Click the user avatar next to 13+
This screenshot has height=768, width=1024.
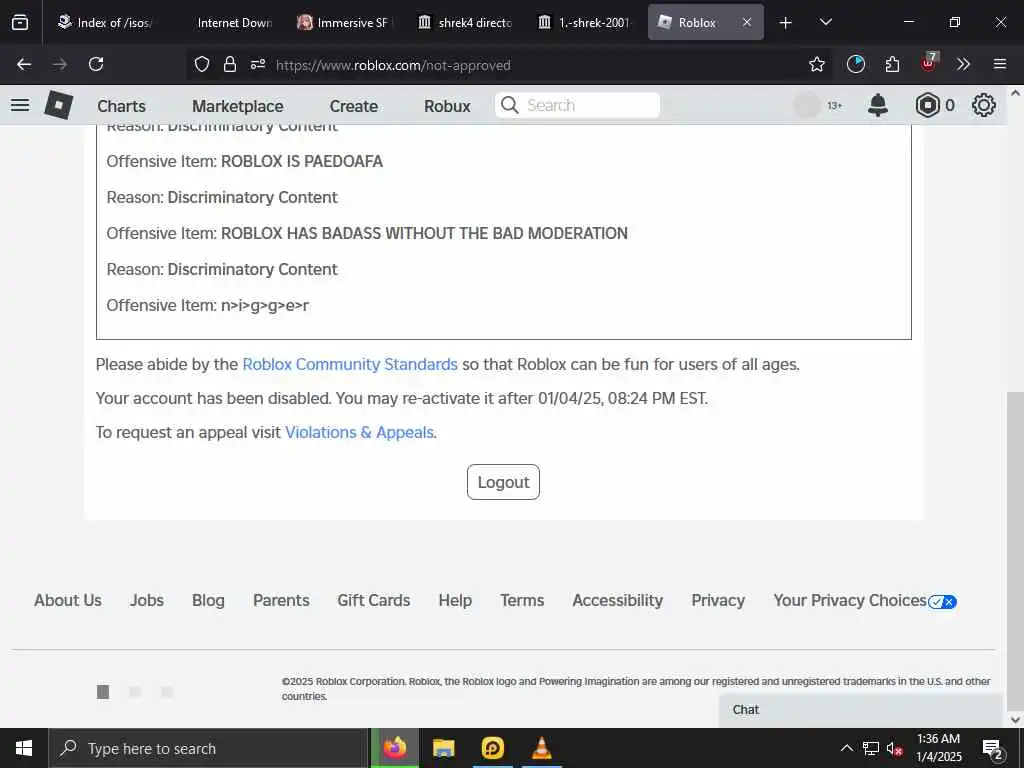click(807, 105)
